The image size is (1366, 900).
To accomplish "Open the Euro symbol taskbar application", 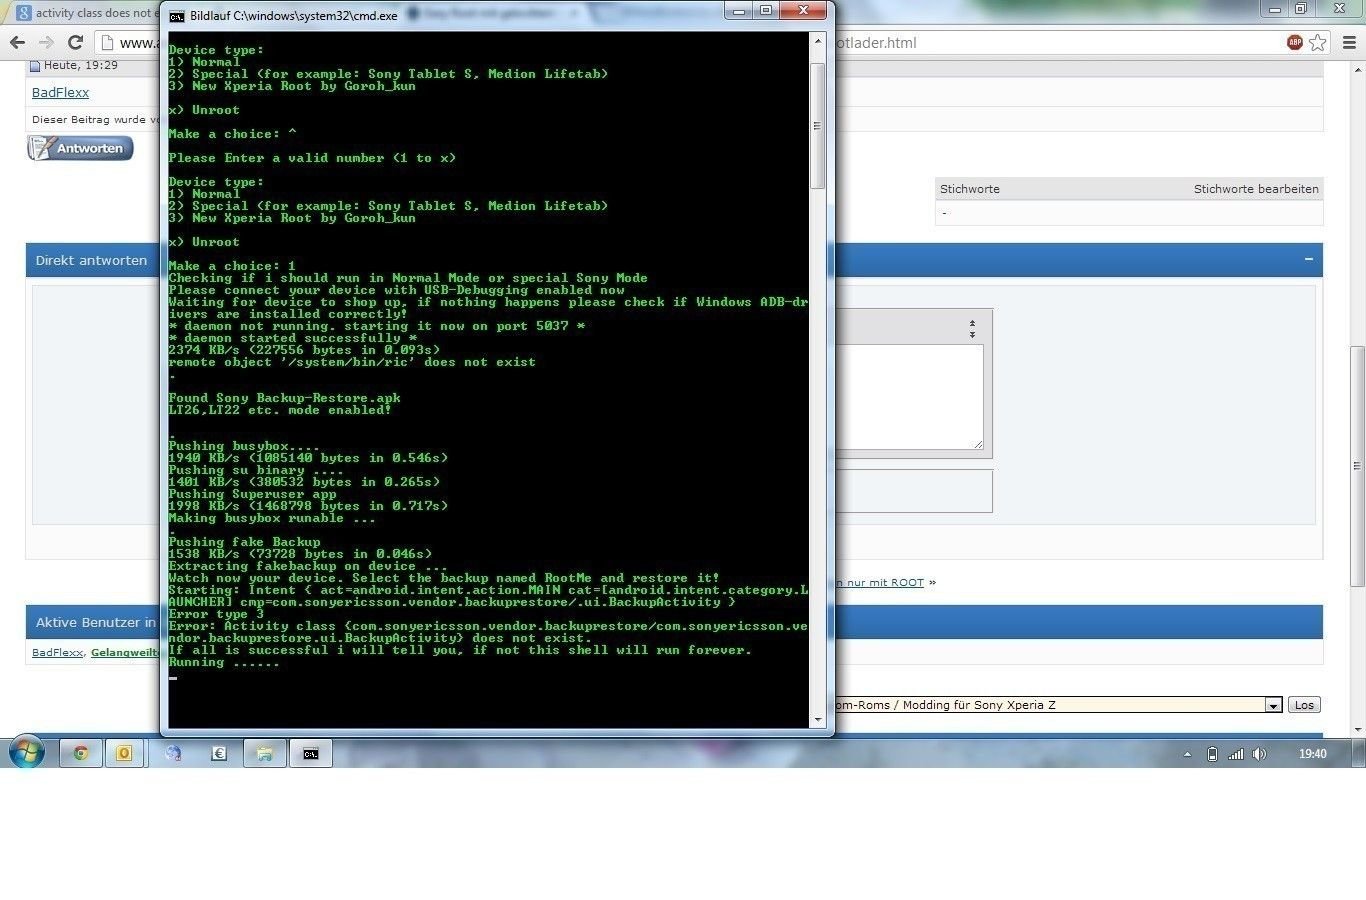I will pyautogui.click(x=219, y=753).
